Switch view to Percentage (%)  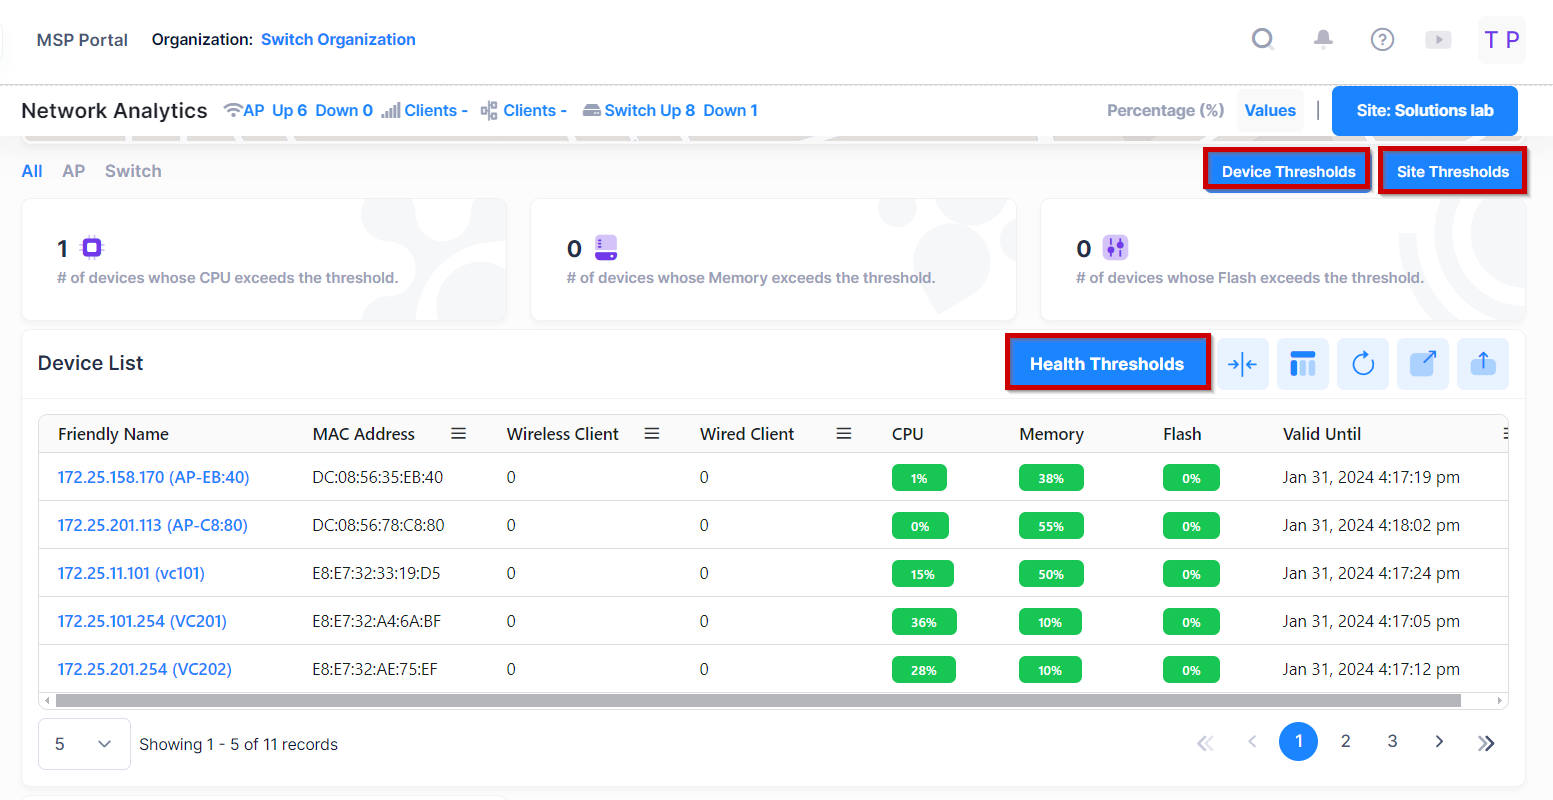1165,110
